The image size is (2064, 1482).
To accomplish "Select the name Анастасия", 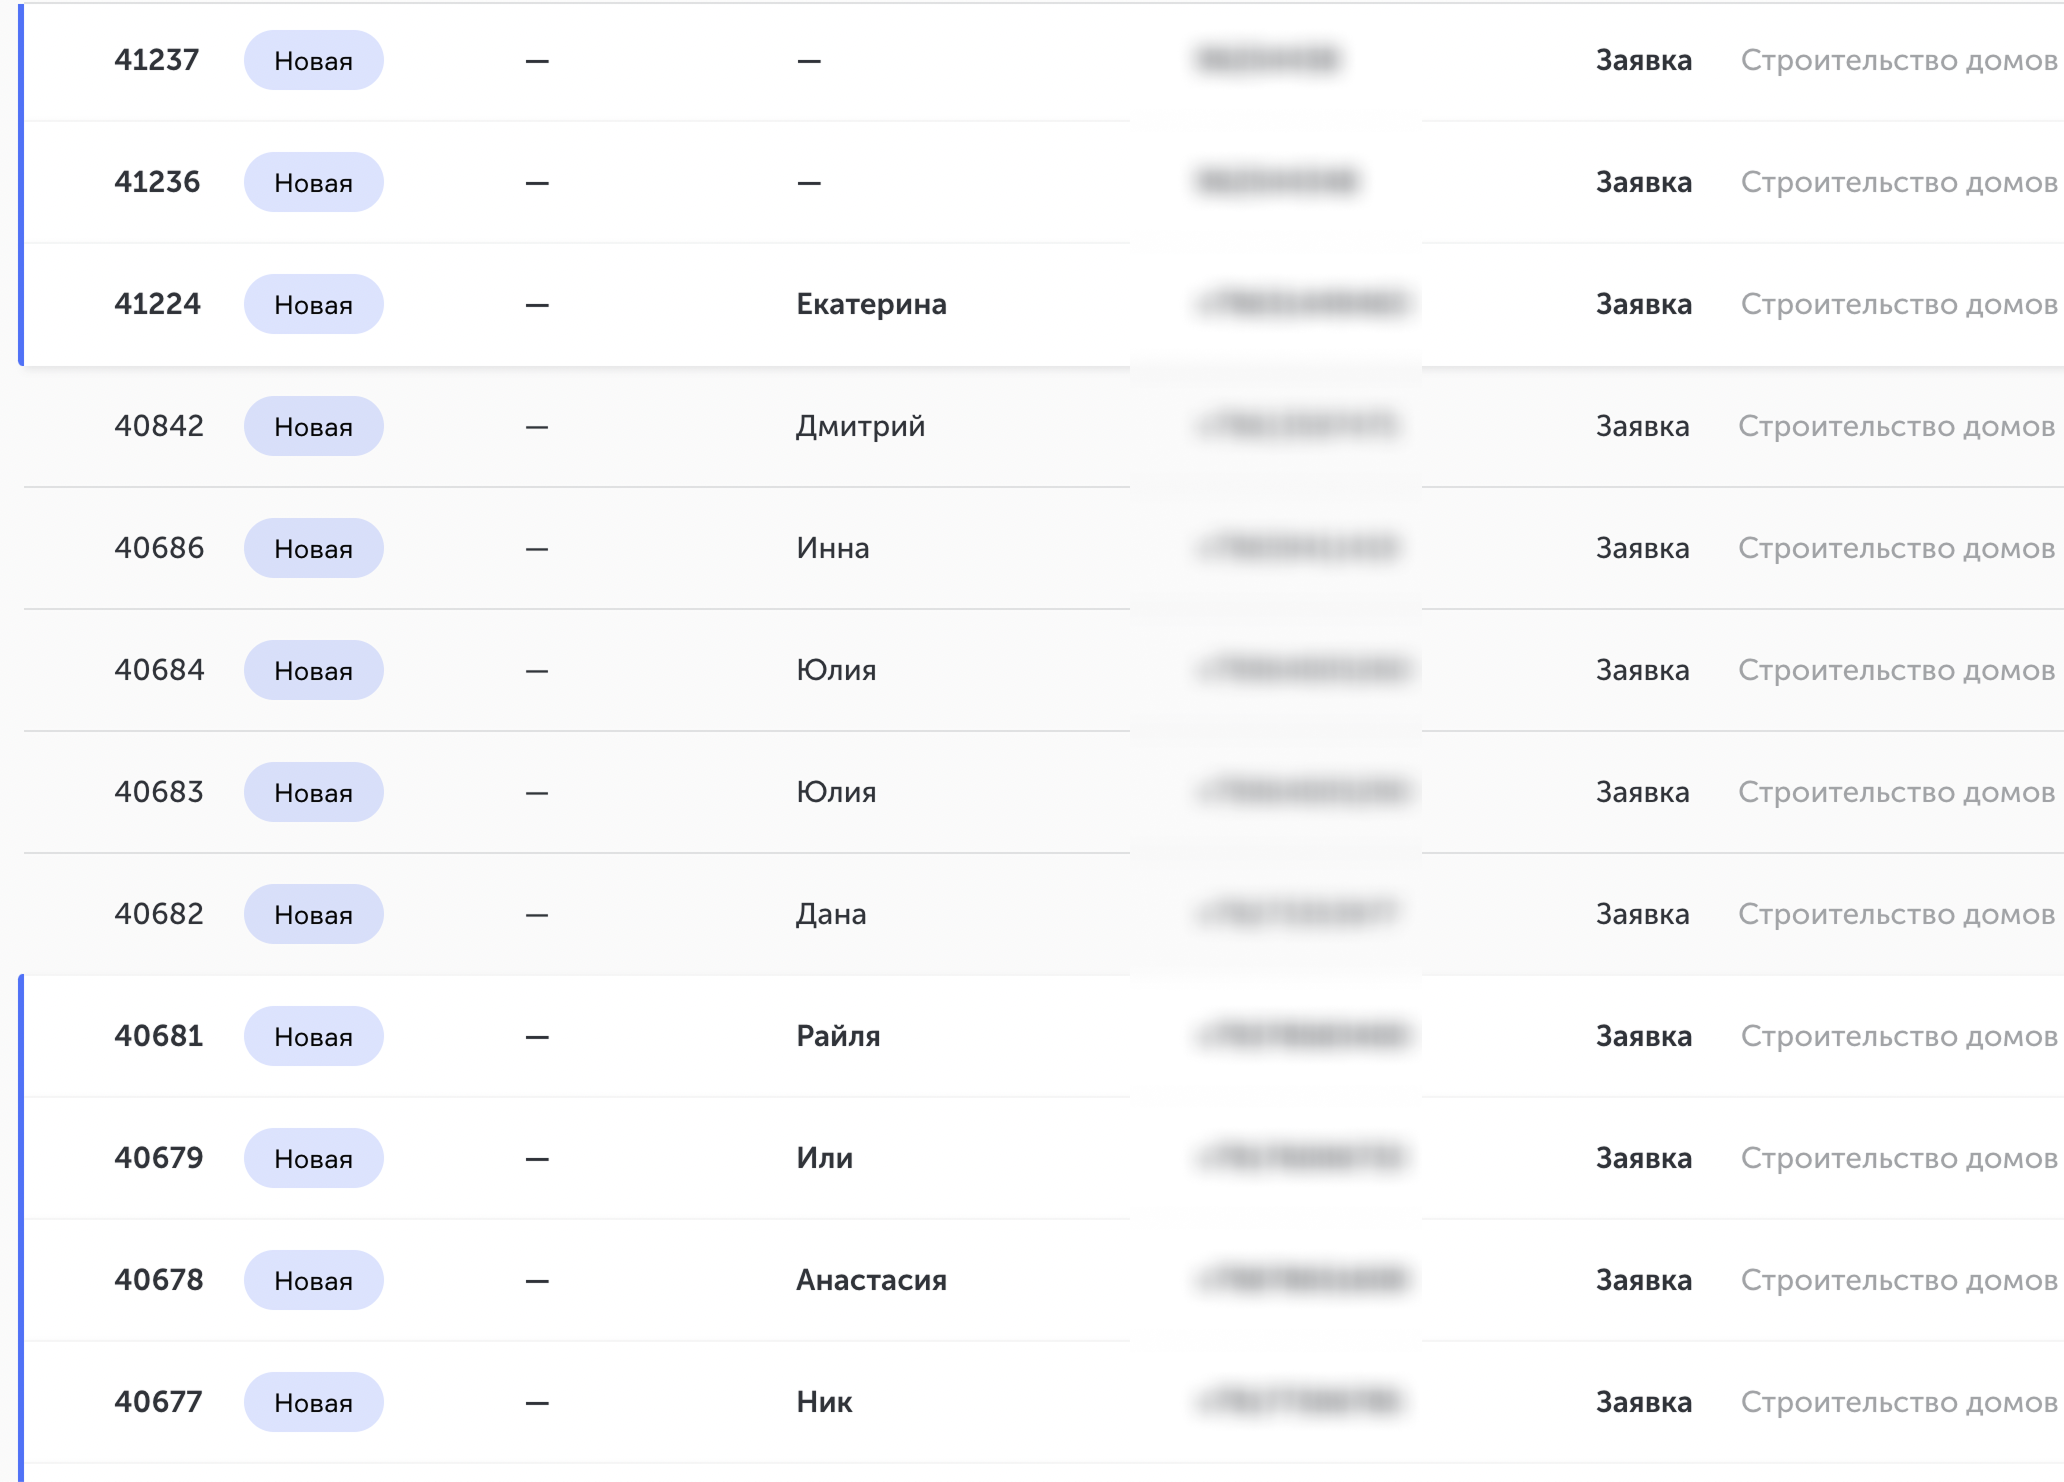I will [870, 1280].
